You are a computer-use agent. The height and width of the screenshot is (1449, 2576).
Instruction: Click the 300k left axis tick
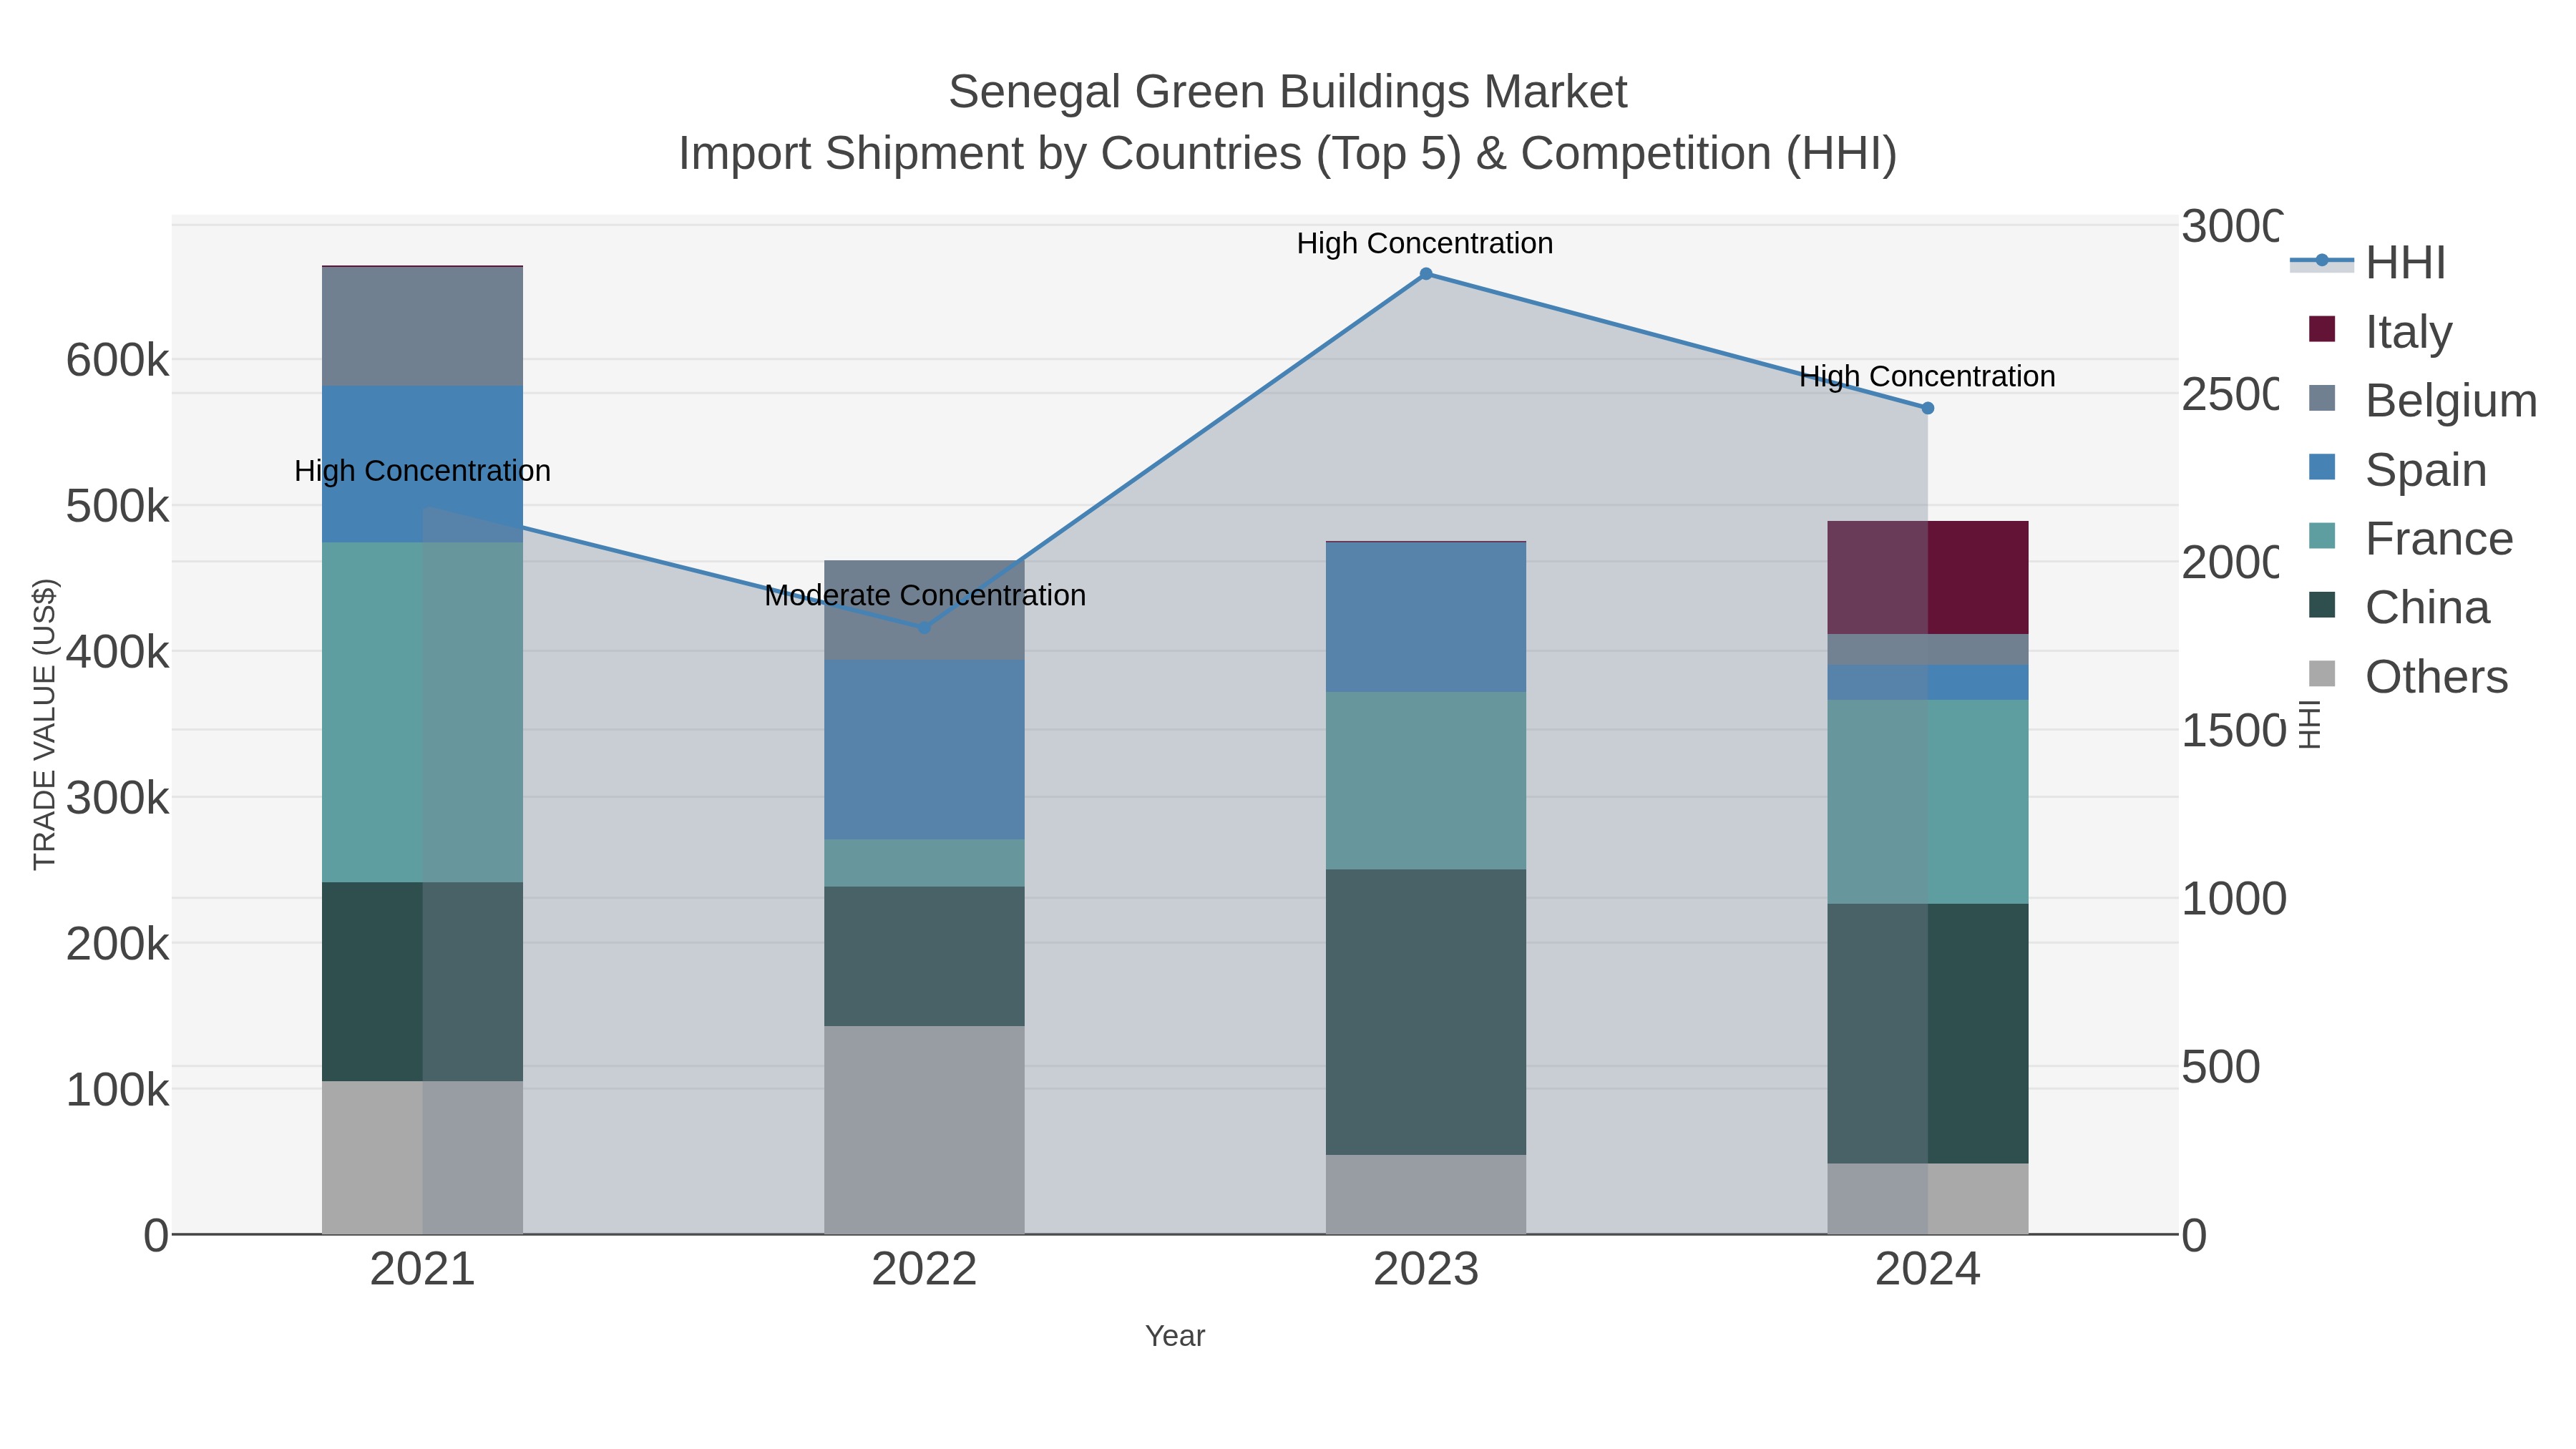[117, 798]
